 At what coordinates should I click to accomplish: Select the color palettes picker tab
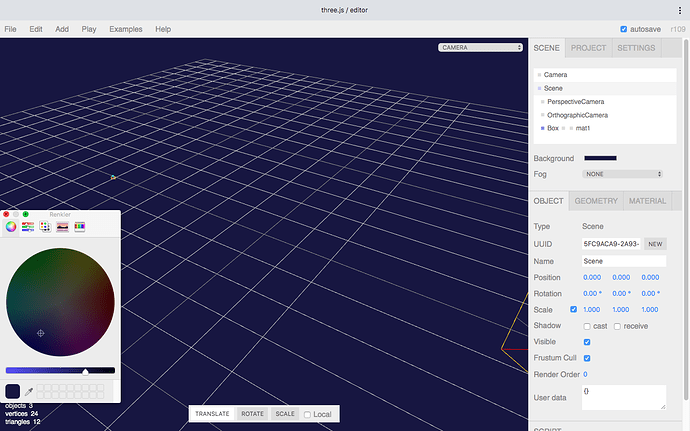(45, 227)
